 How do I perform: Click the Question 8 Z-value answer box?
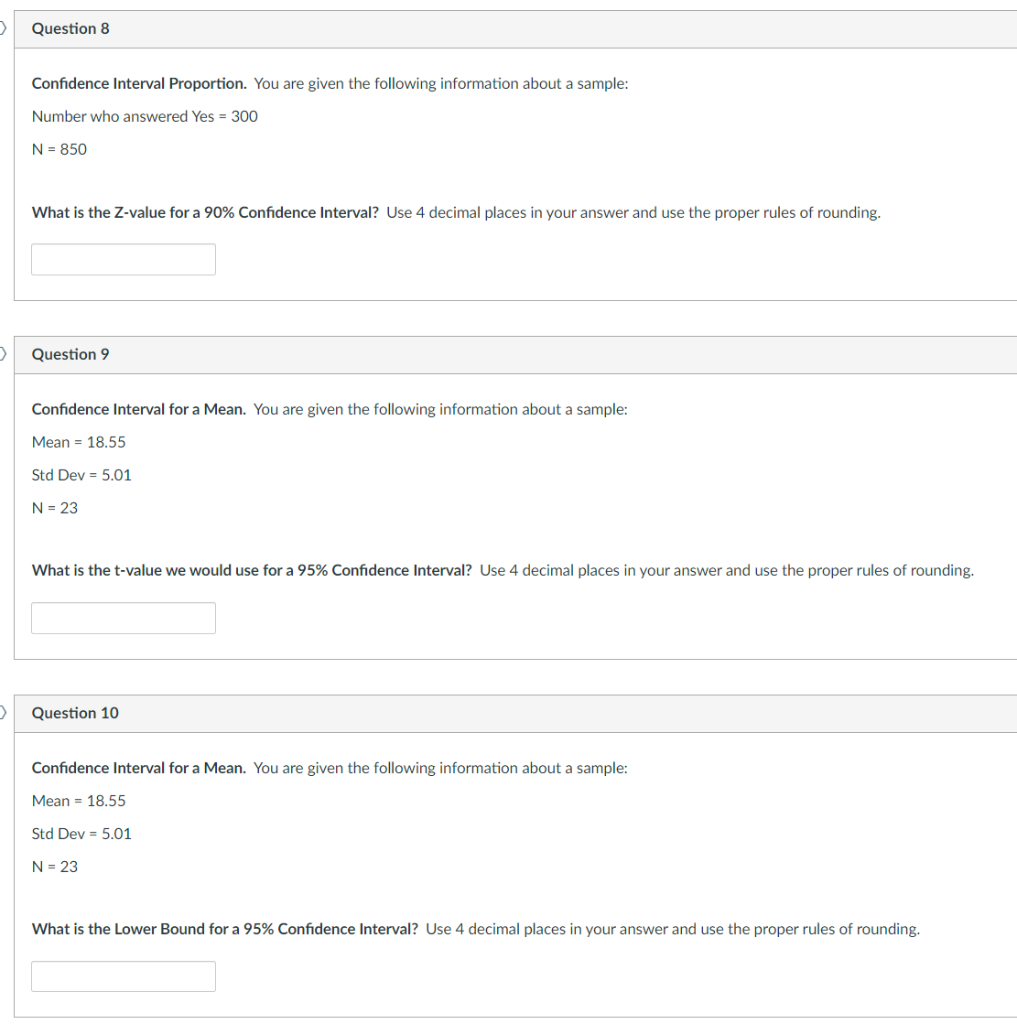(123, 259)
